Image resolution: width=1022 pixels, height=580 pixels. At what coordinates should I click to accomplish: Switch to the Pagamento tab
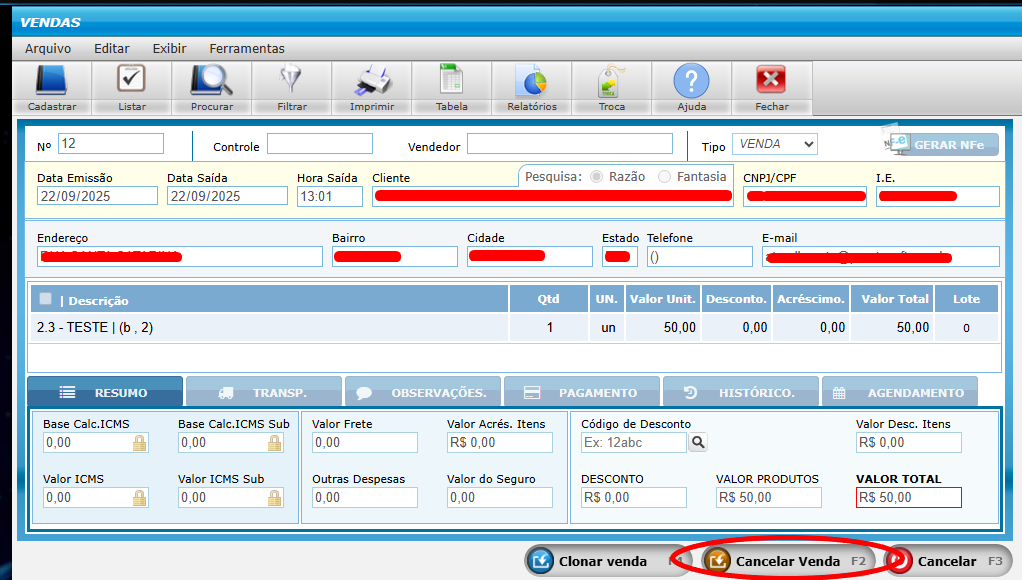(x=582, y=392)
